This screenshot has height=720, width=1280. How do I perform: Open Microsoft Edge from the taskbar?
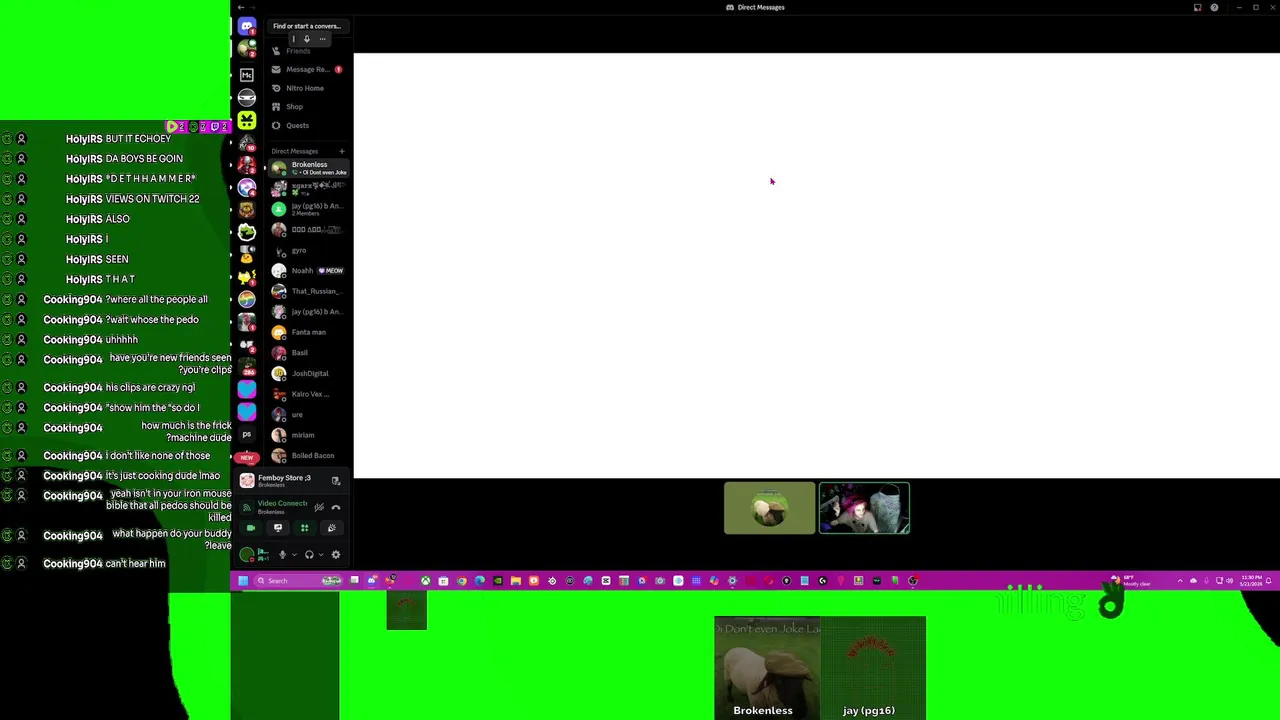(x=479, y=580)
